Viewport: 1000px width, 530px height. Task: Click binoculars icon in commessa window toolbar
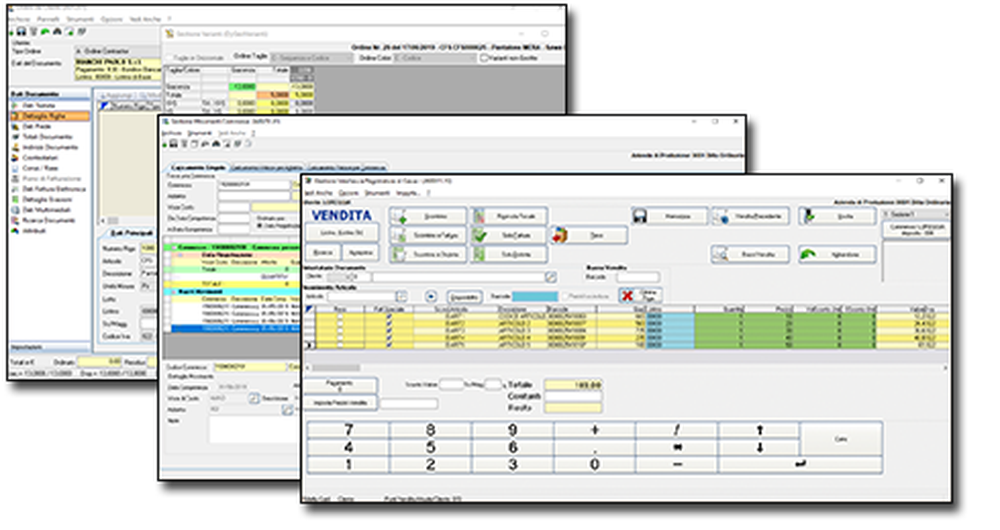click(x=216, y=144)
